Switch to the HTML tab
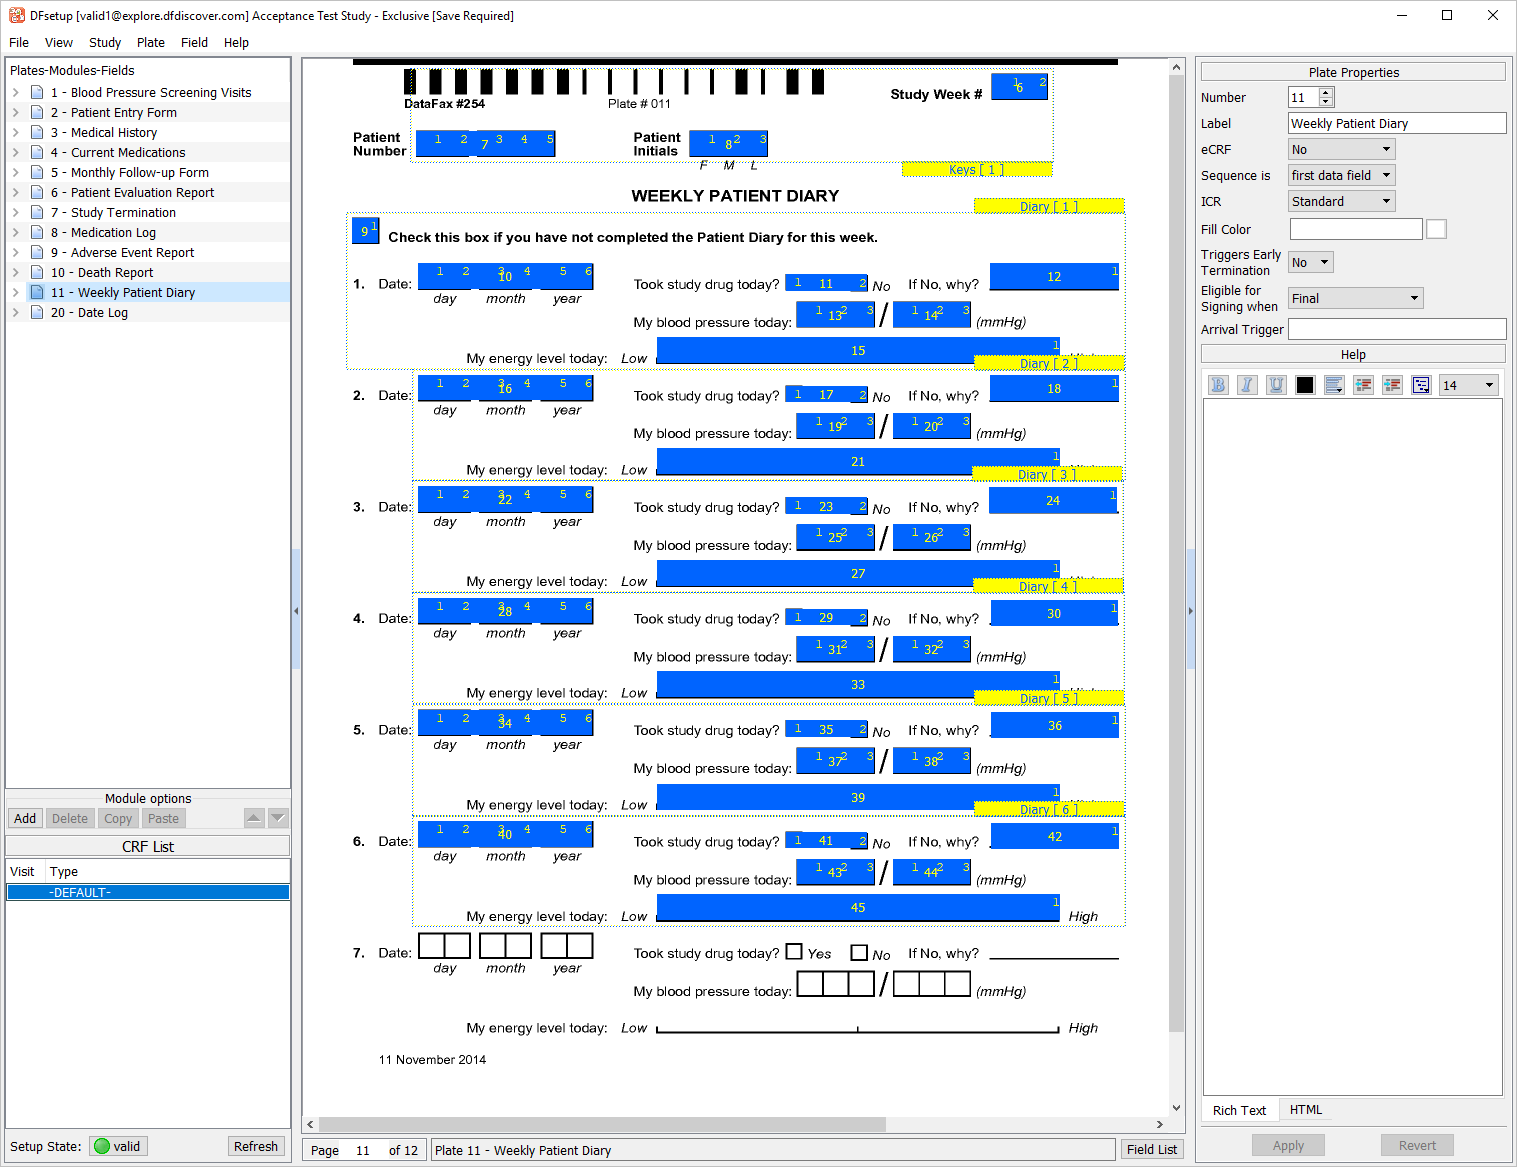The width and height of the screenshot is (1517, 1167). click(1305, 1110)
